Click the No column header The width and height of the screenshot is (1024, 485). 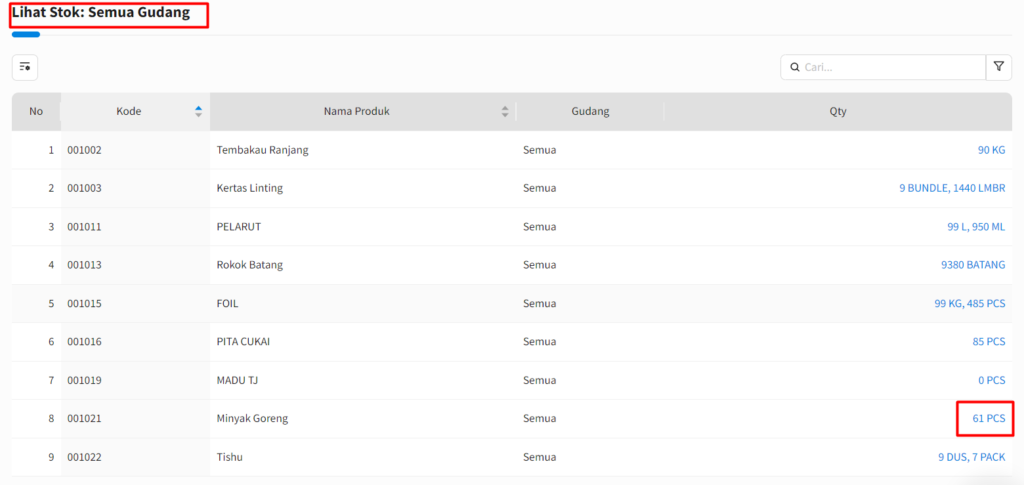point(36,112)
